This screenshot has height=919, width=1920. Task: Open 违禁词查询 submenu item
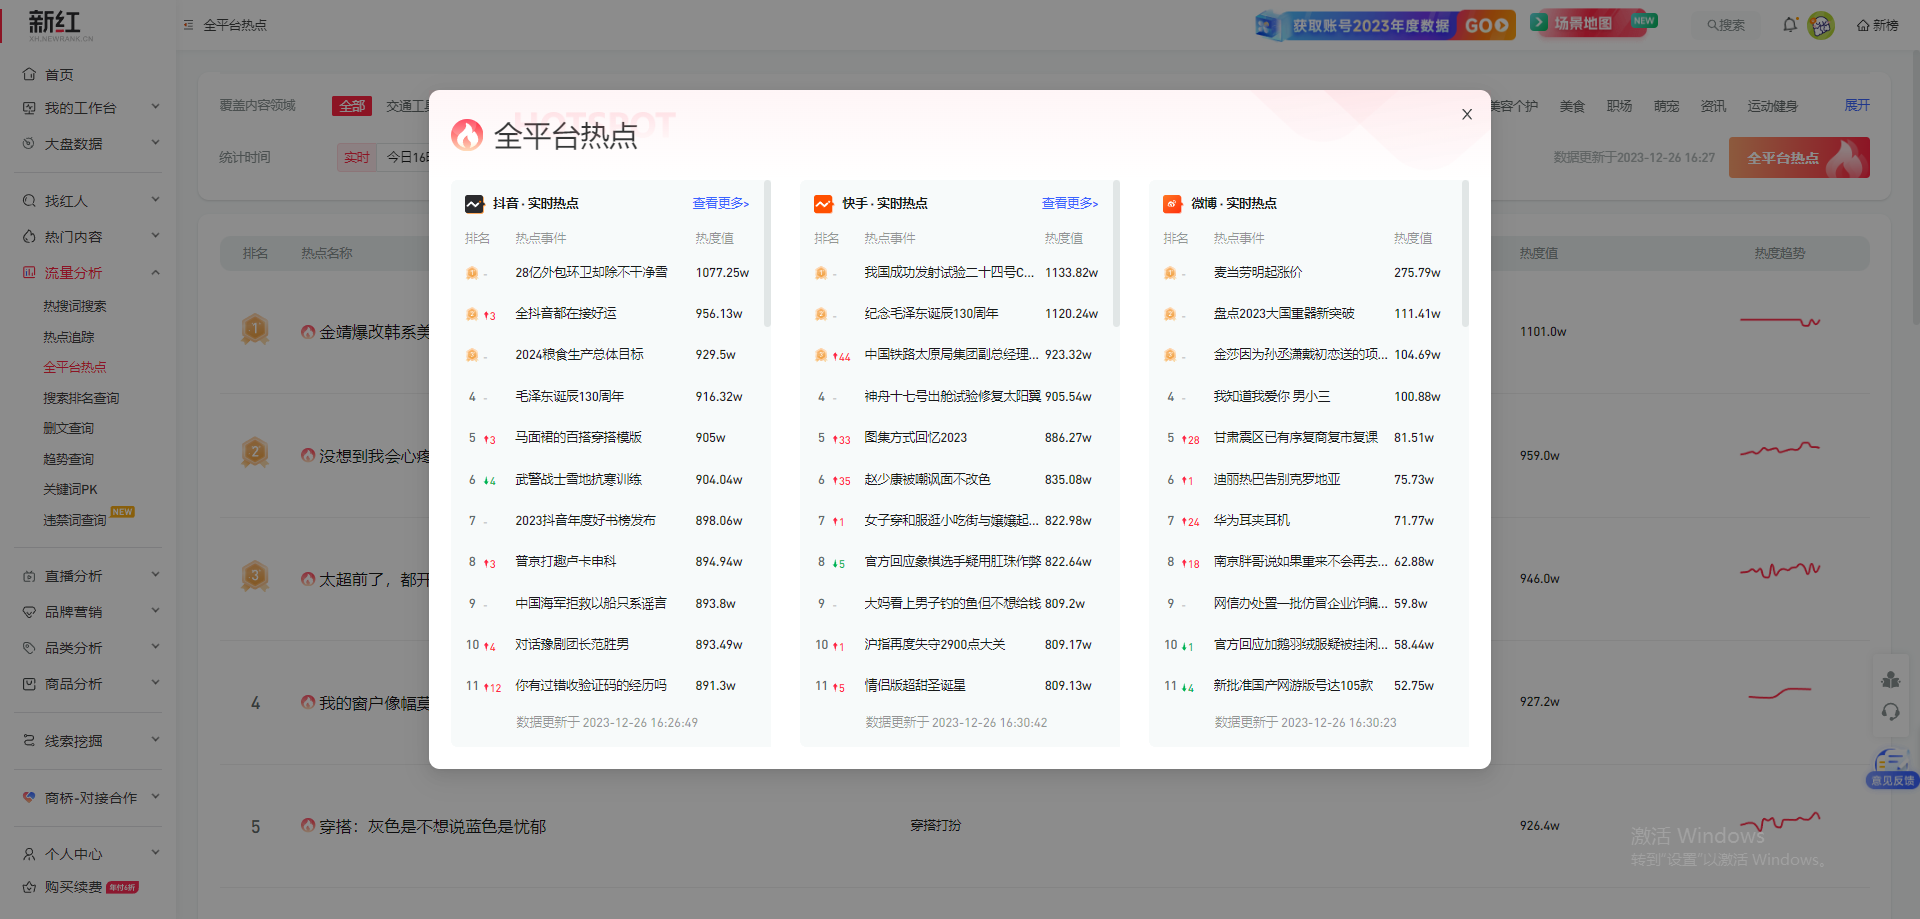75,520
